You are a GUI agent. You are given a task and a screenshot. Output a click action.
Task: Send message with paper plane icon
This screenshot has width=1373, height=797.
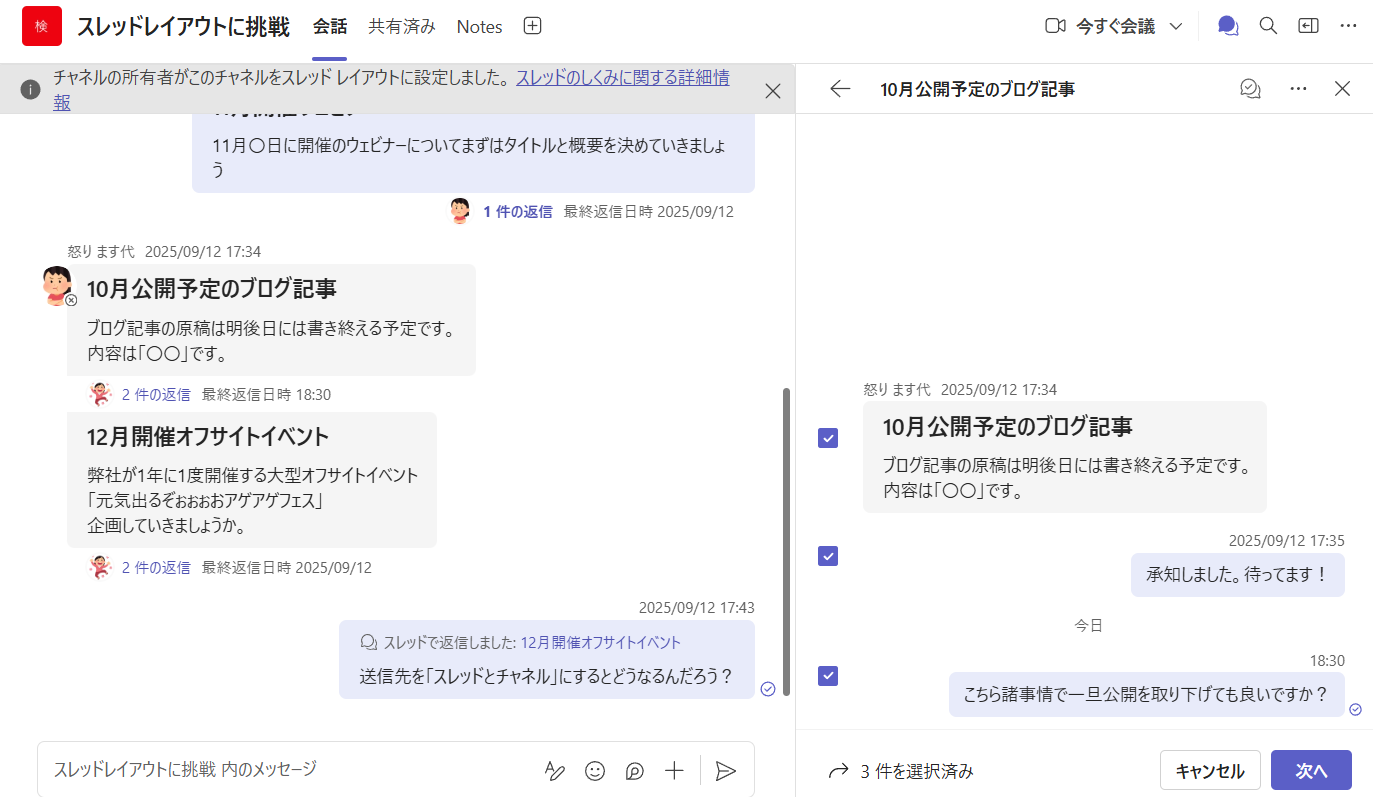(726, 770)
